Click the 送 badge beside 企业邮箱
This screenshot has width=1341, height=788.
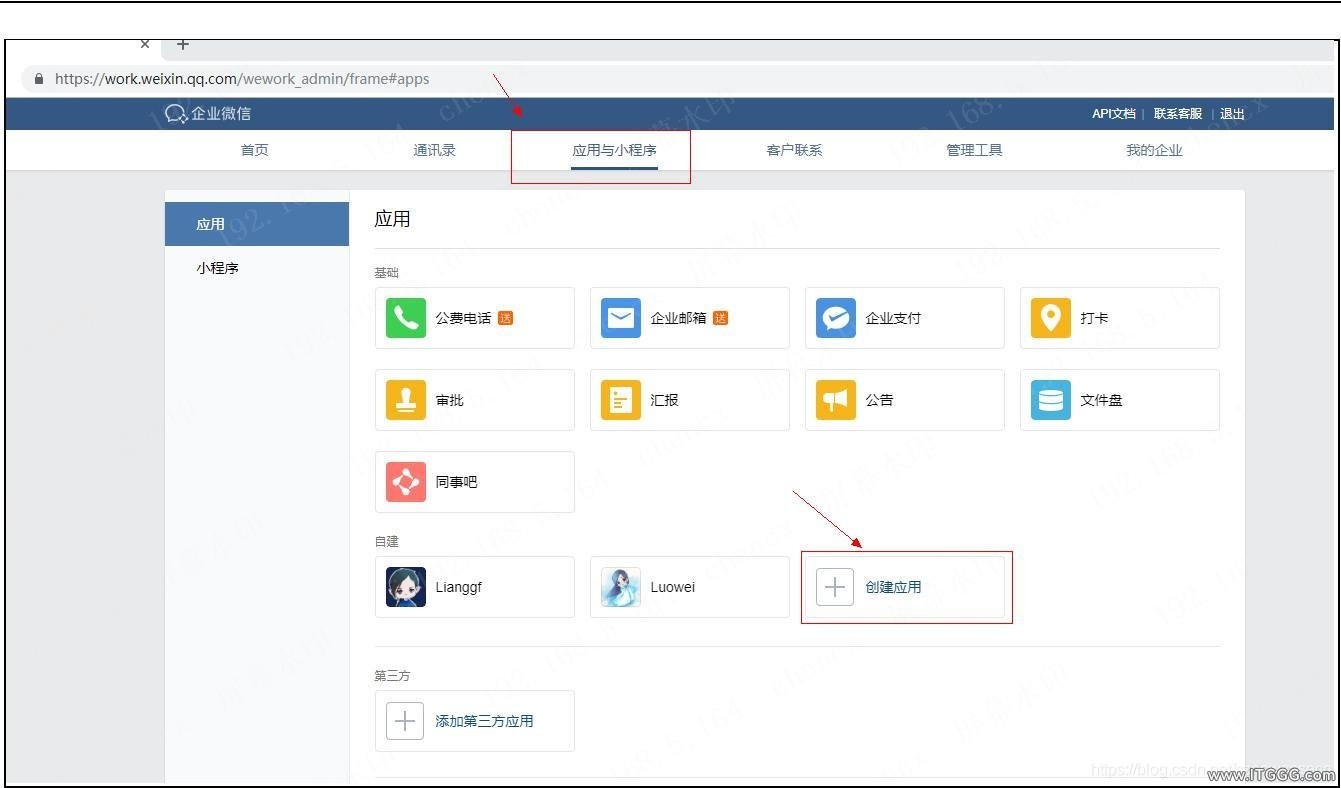pos(720,318)
